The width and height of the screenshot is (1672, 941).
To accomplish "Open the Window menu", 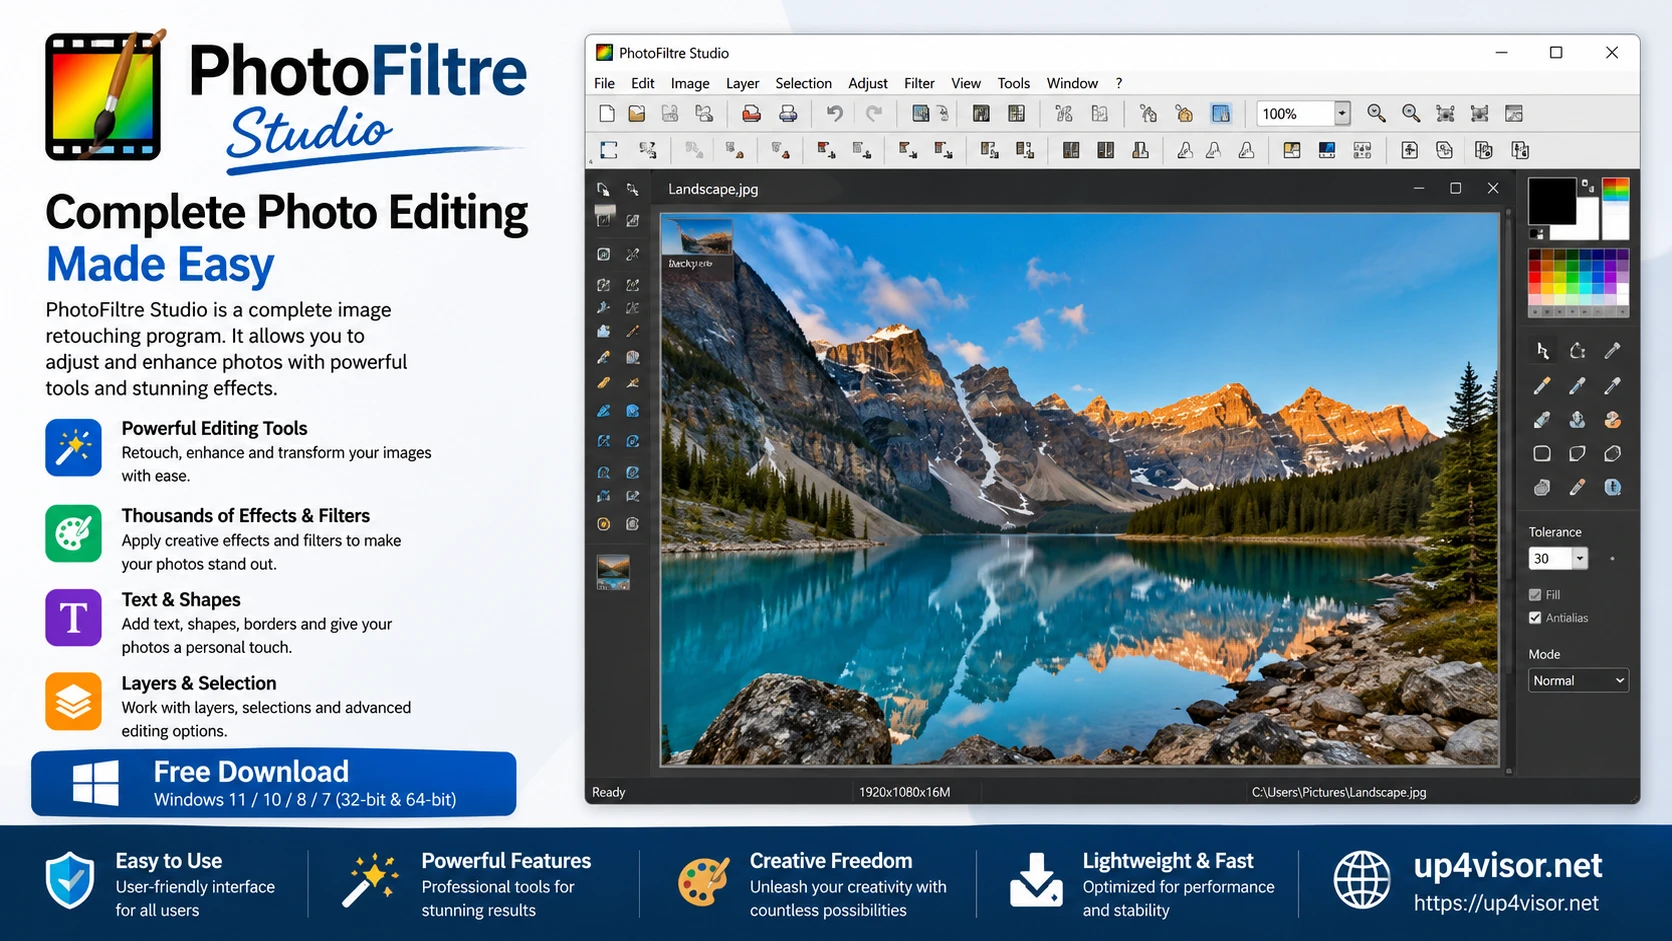I will click(x=1072, y=83).
